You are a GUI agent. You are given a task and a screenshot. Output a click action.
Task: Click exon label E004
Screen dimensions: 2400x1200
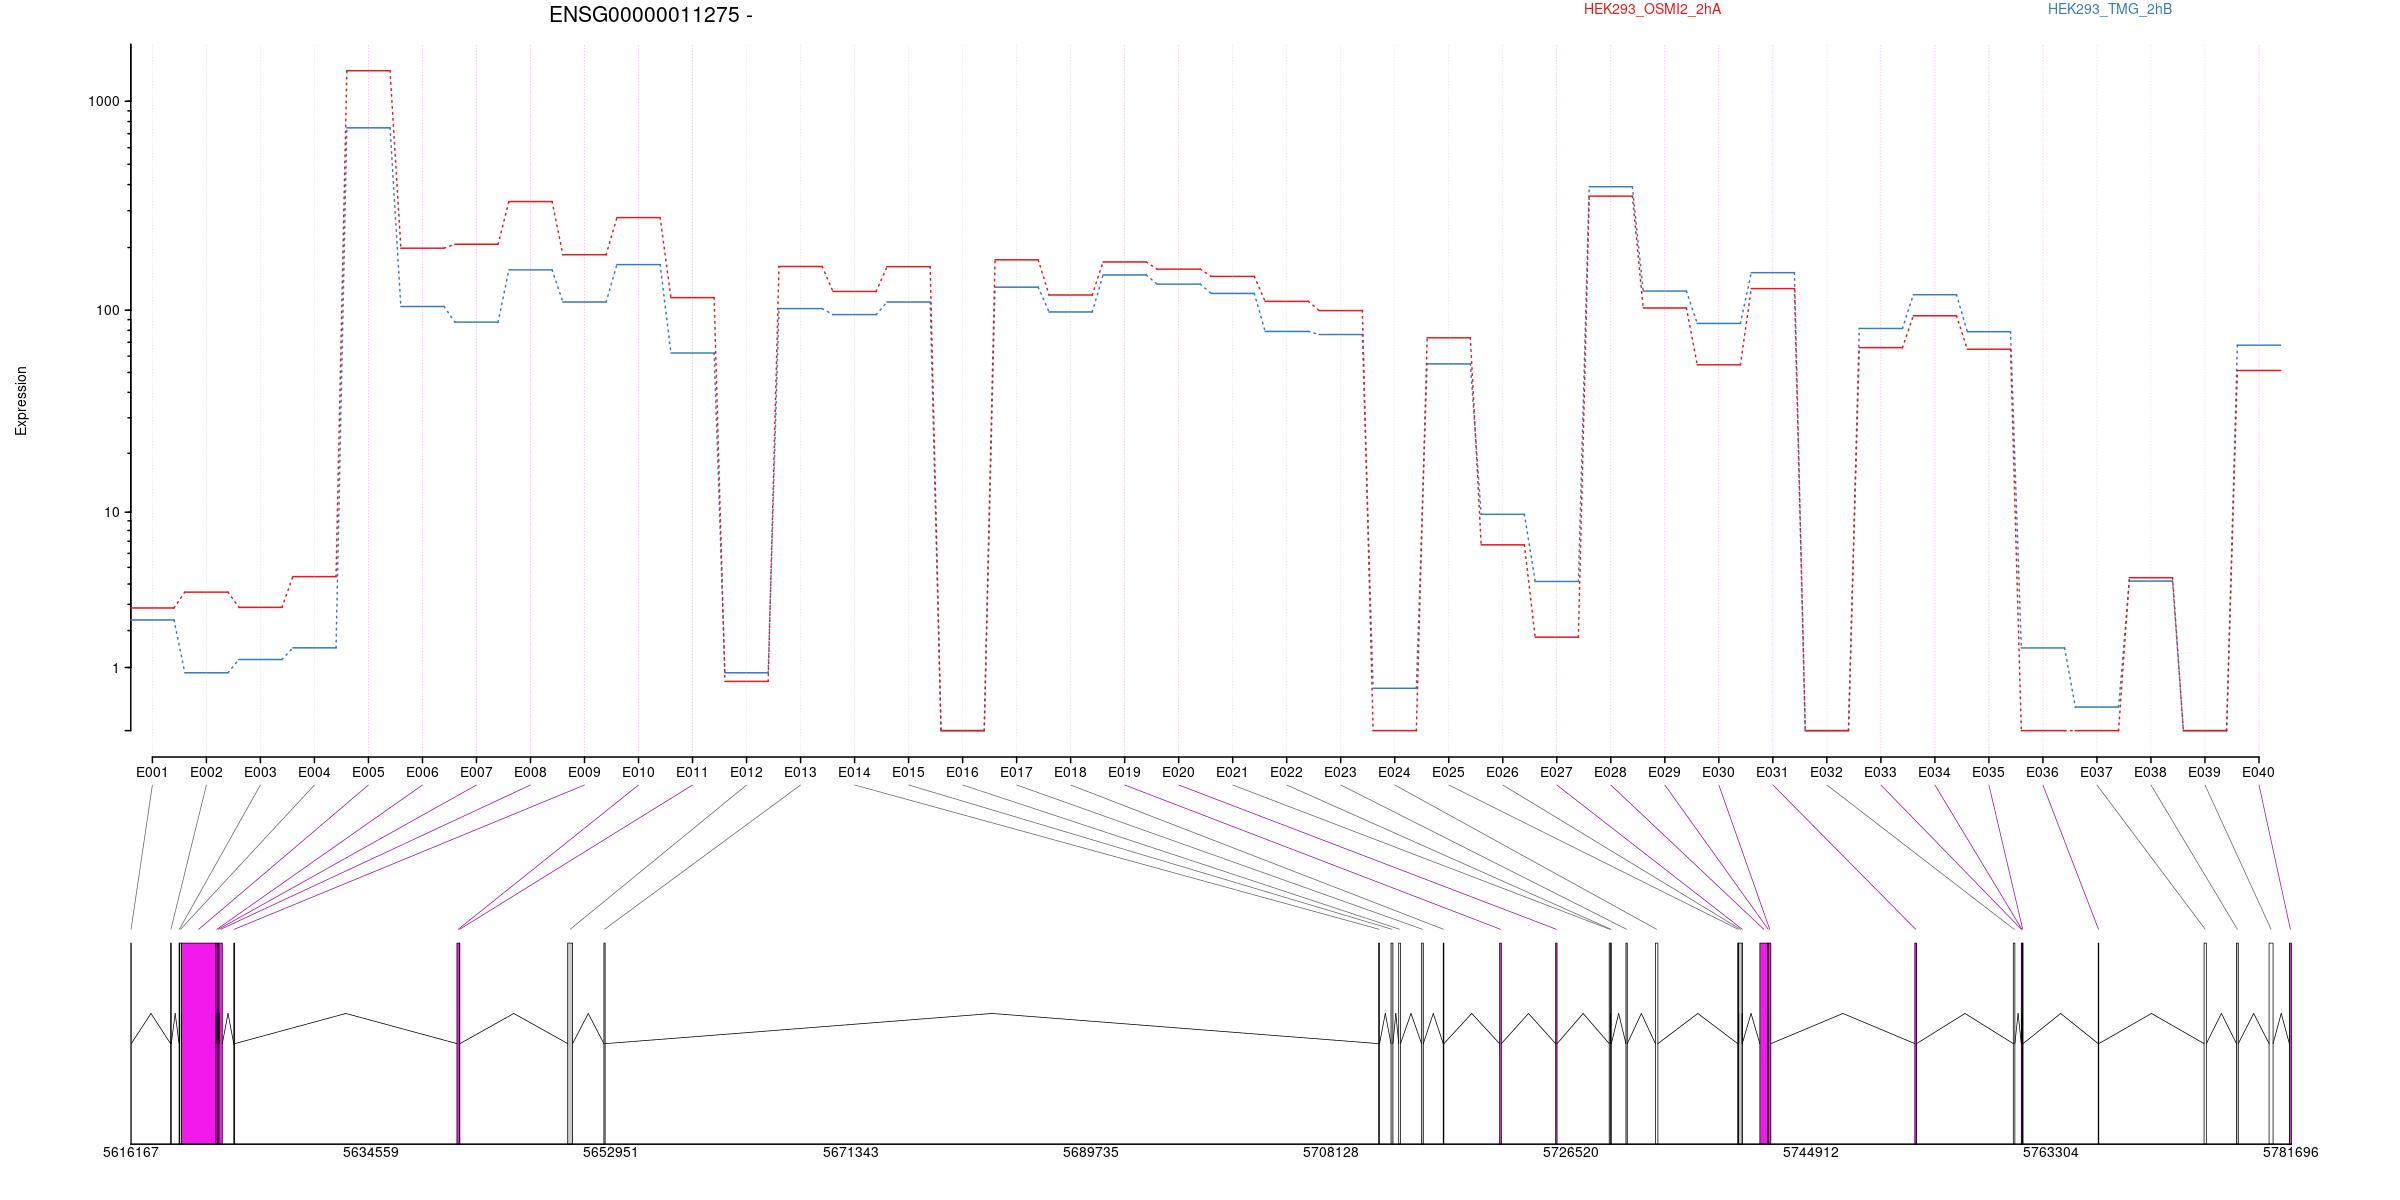click(314, 772)
